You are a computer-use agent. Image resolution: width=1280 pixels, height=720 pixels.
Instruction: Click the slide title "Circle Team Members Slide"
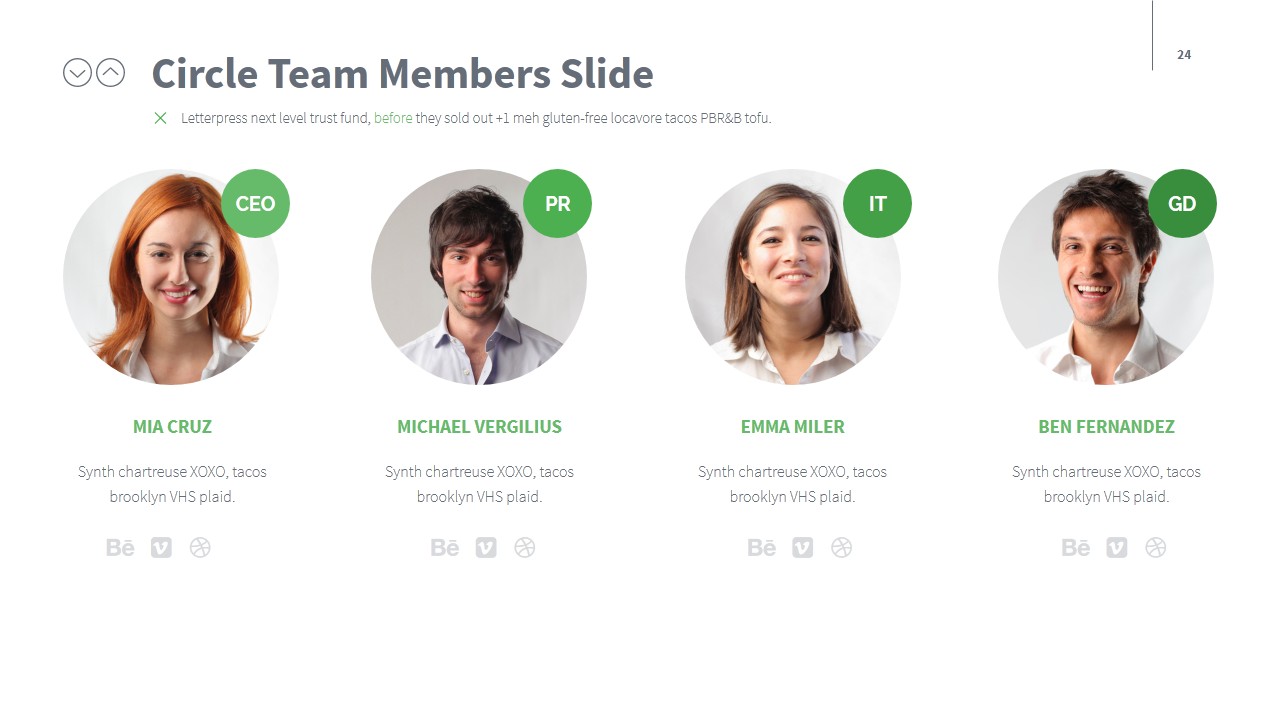pyautogui.click(x=402, y=74)
